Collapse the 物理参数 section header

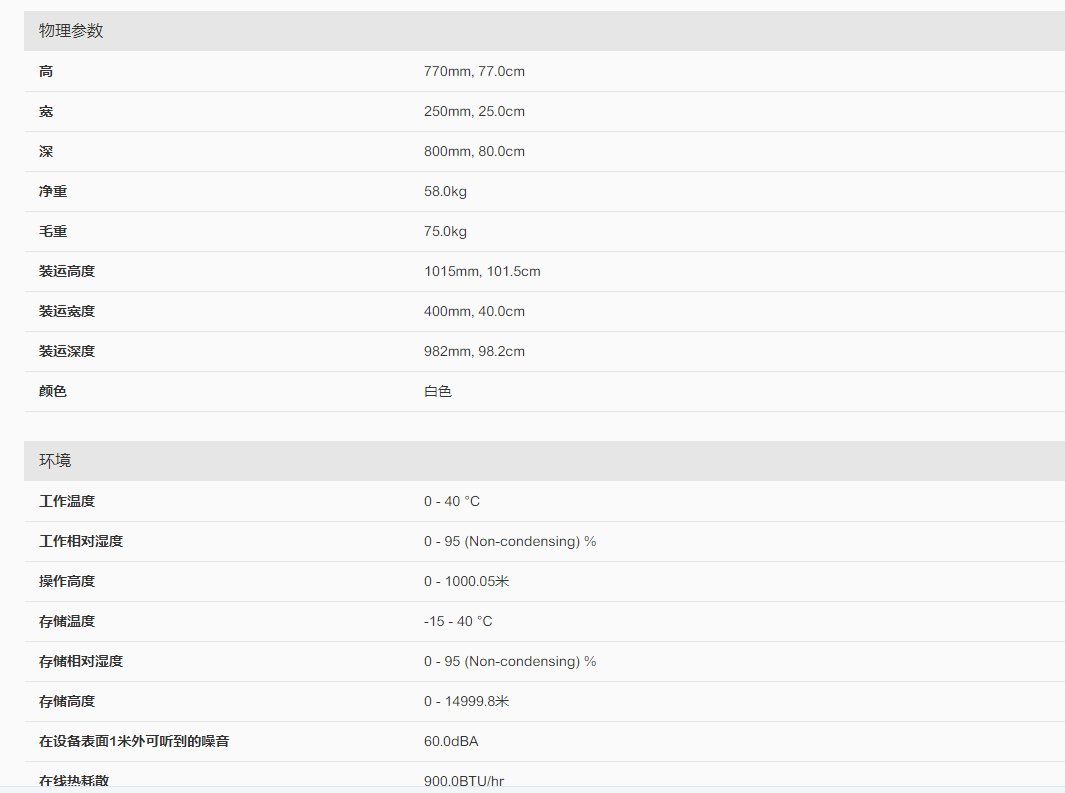click(x=71, y=31)
